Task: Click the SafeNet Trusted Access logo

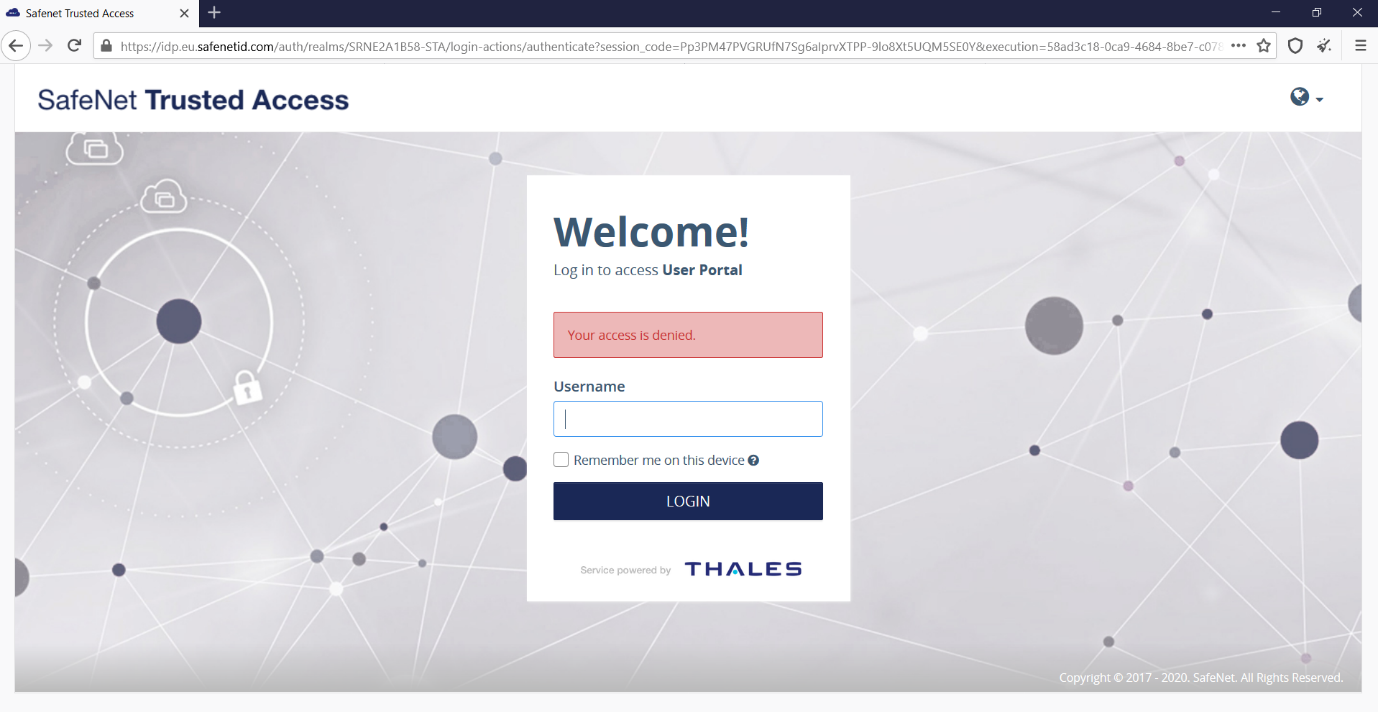Action: point(193,100)
